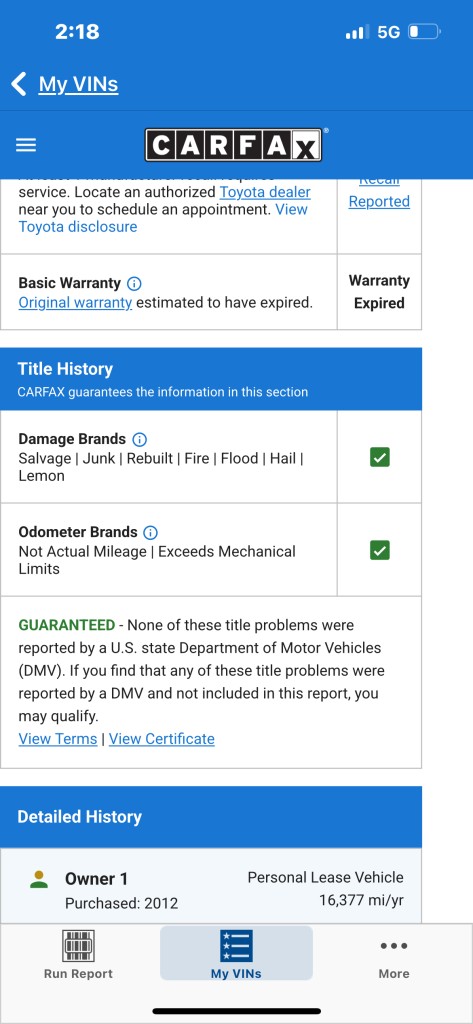This screenshot has height=1024, width=473.
Task: Open the Original warranty link
Action: [x=75, y=303]
